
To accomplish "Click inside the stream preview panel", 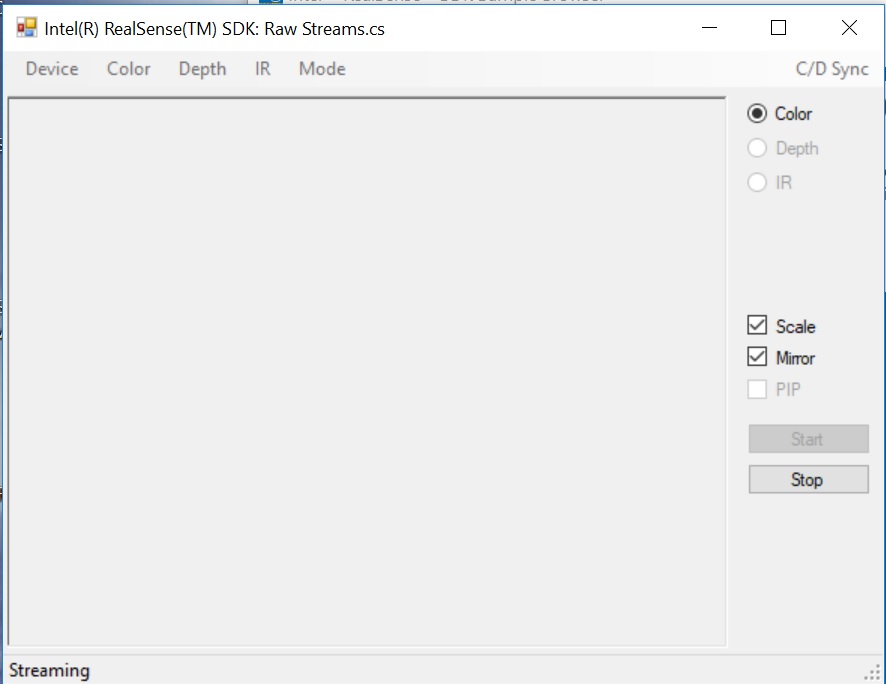I will 366,372.
